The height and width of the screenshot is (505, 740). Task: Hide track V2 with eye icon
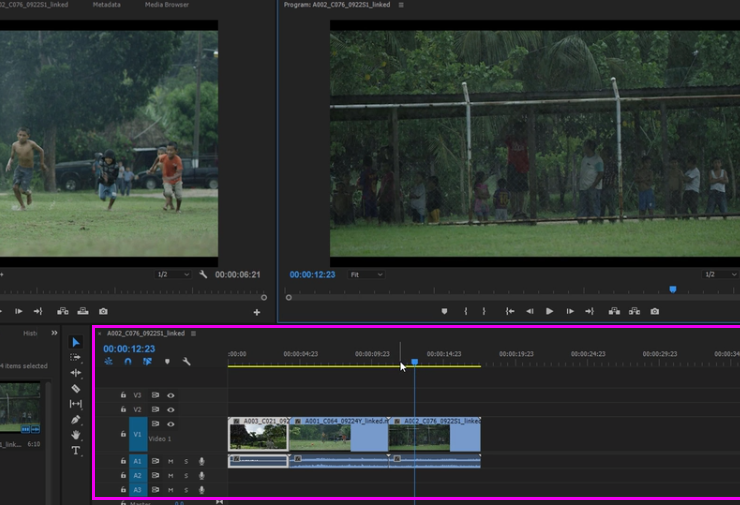click(171, 410)
